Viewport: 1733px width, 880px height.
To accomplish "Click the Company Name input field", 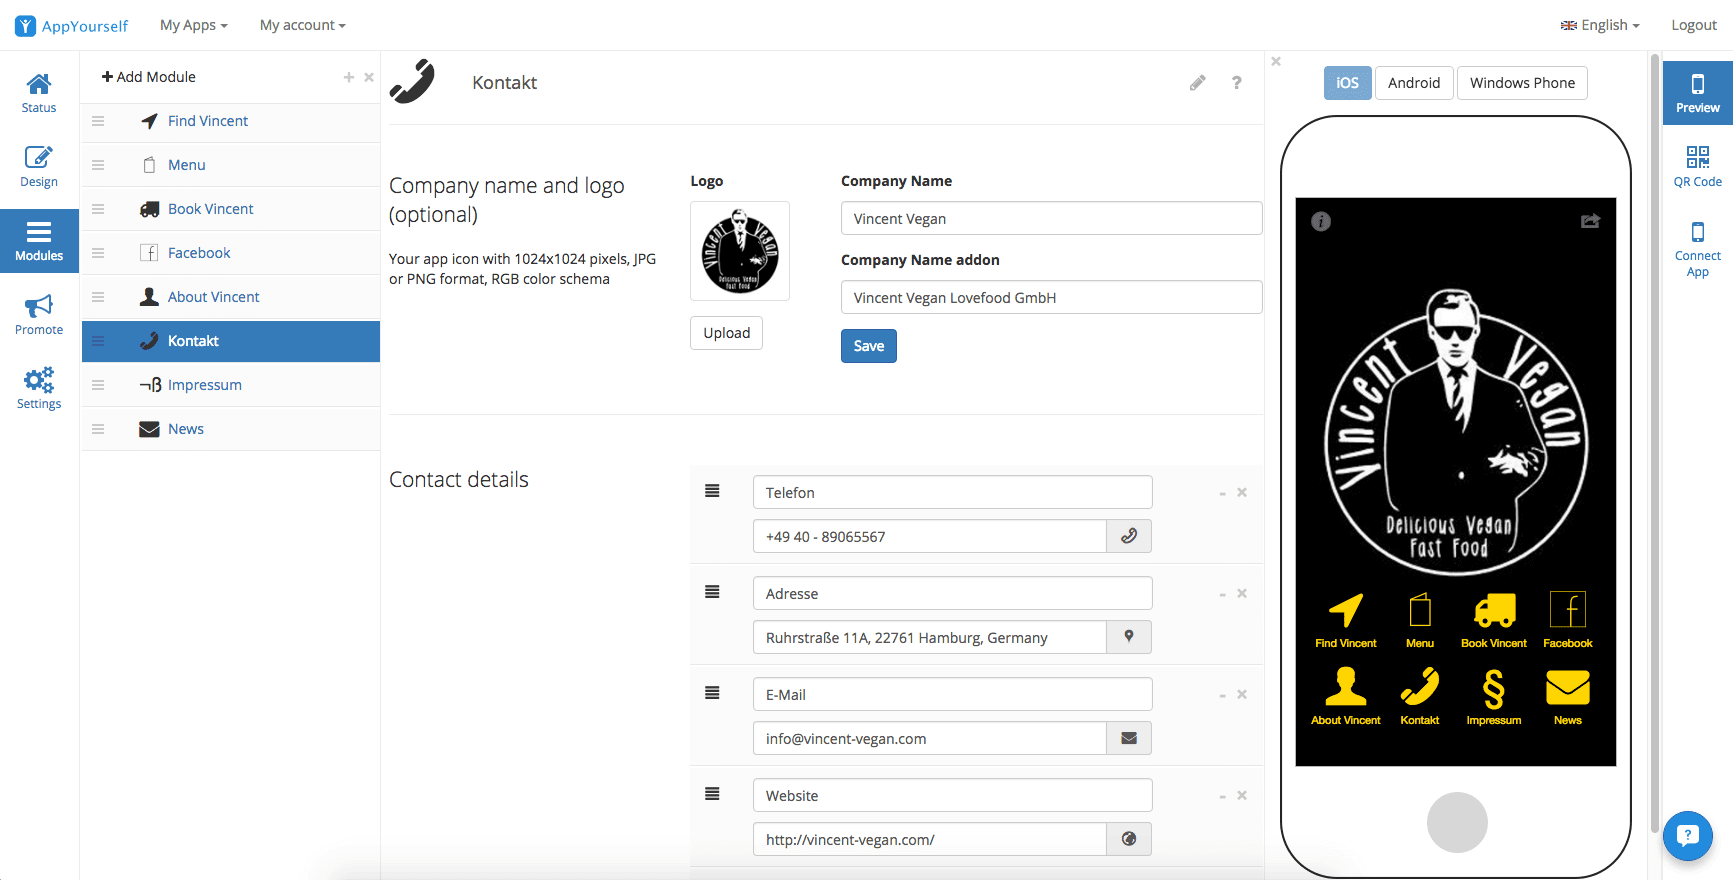I will pyautogui.click(x=1051, y=218).
